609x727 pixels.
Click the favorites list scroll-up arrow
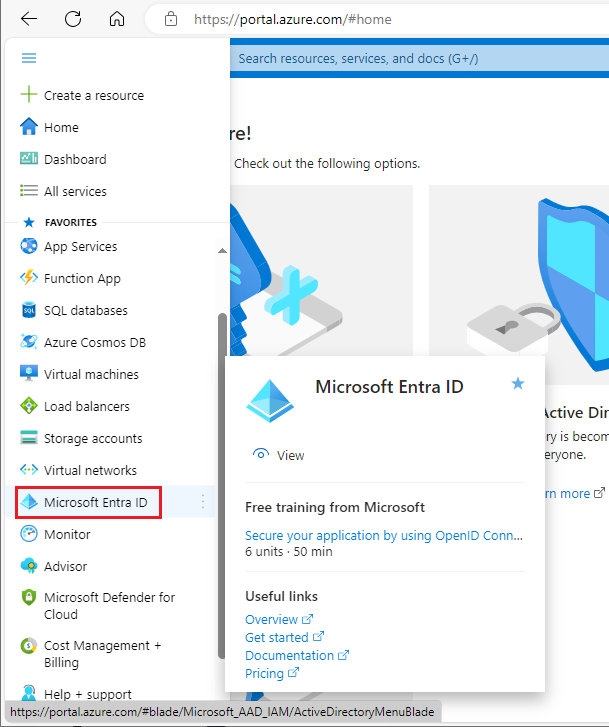pyautogui.click(x=222, y=250)
